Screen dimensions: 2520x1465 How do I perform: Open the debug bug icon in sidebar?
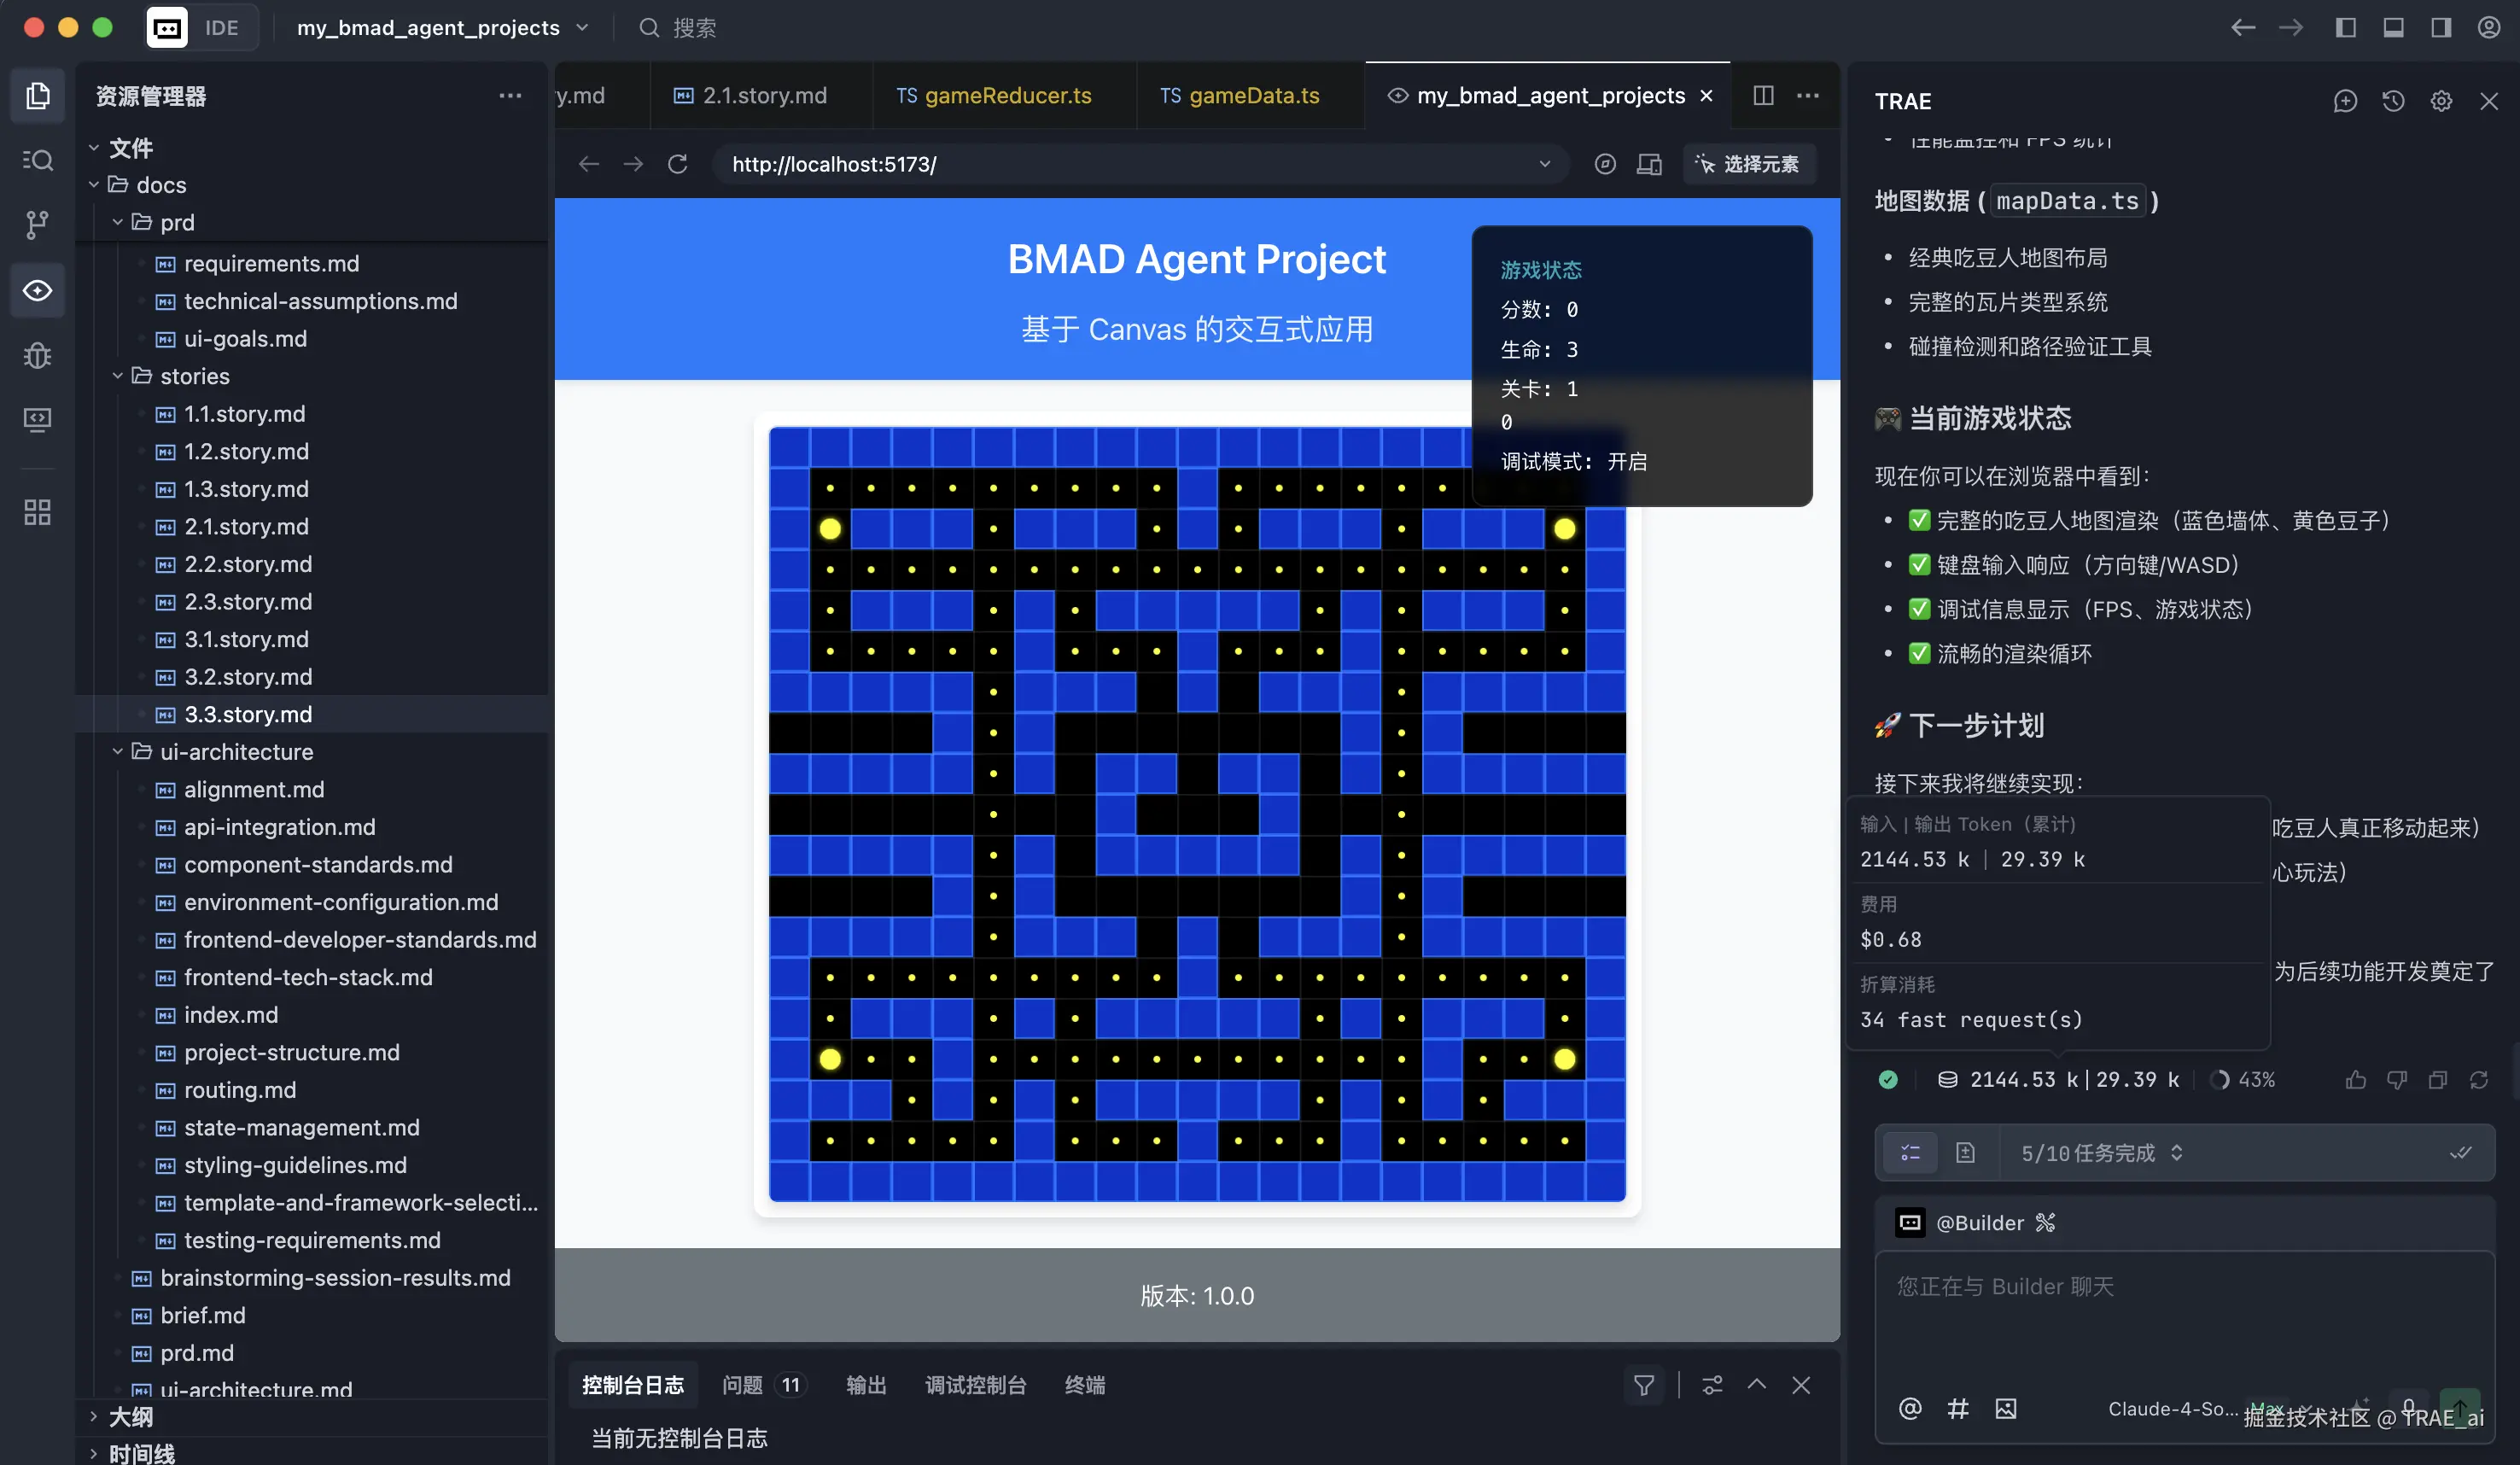pos(37,355)
